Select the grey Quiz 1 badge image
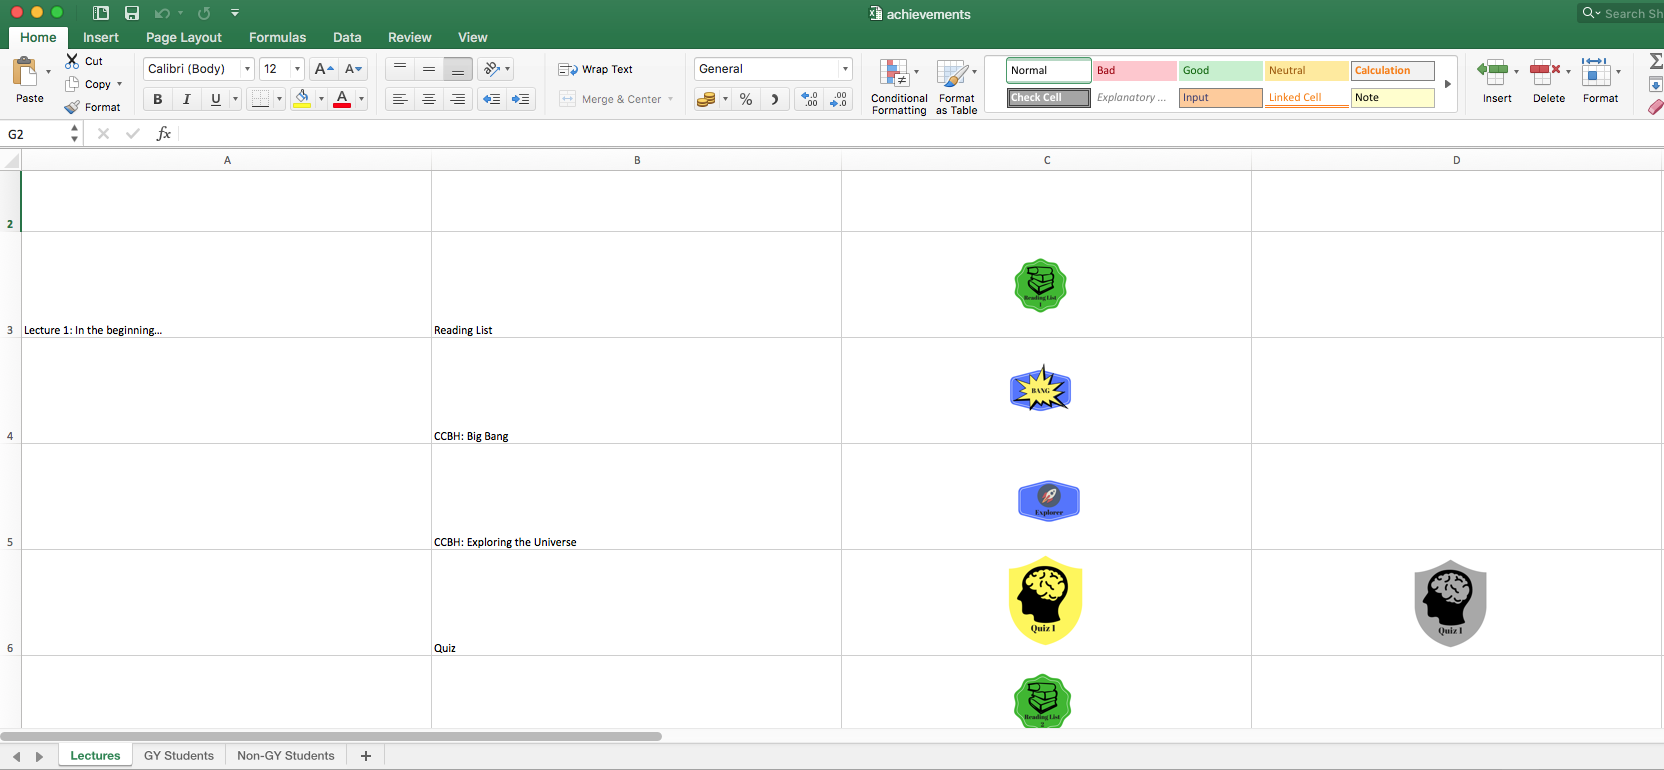This screenshot has height=770, width=1664. coord(1450,603)
